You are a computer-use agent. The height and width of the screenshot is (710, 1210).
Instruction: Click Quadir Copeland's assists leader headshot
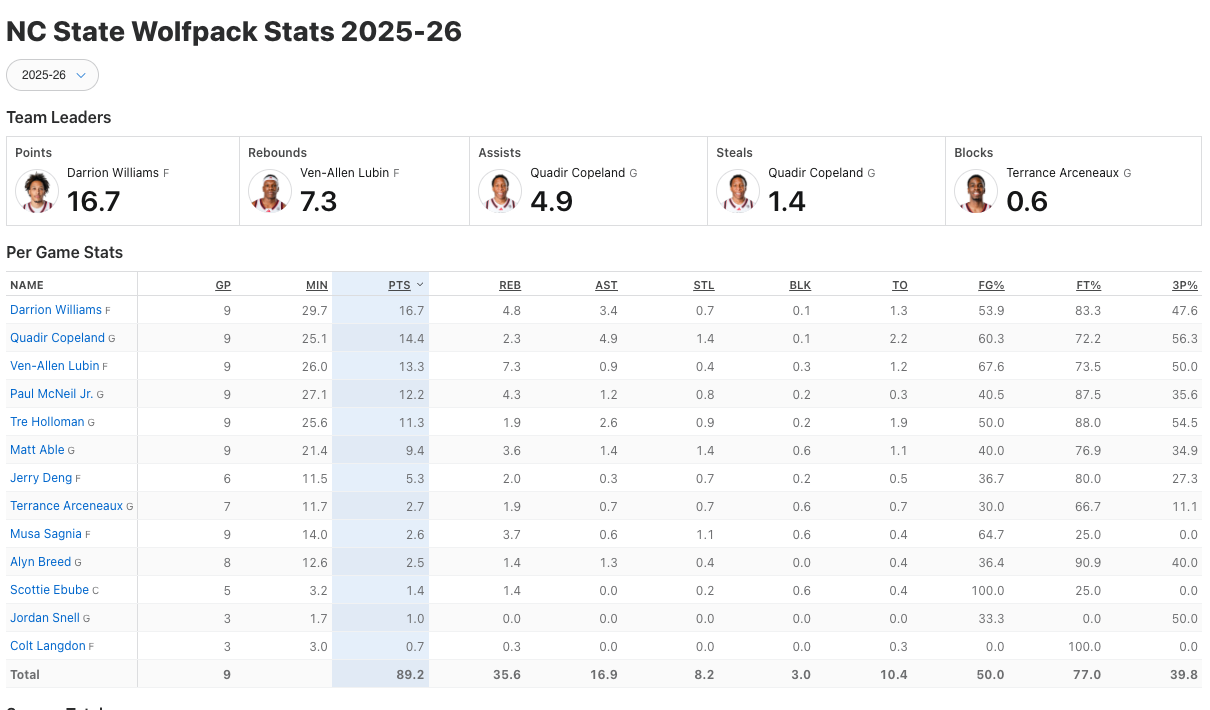pyautogui.click(x=500, y=191)
